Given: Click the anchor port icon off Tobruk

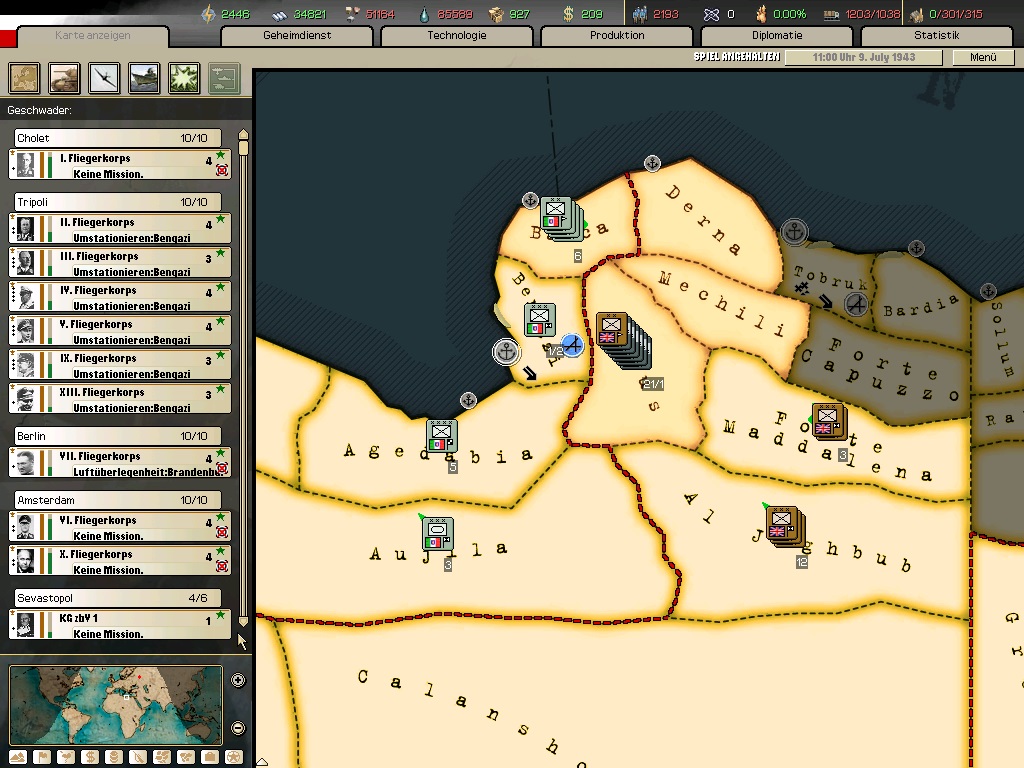Looking at the screenshot, I should coord(794,232).
